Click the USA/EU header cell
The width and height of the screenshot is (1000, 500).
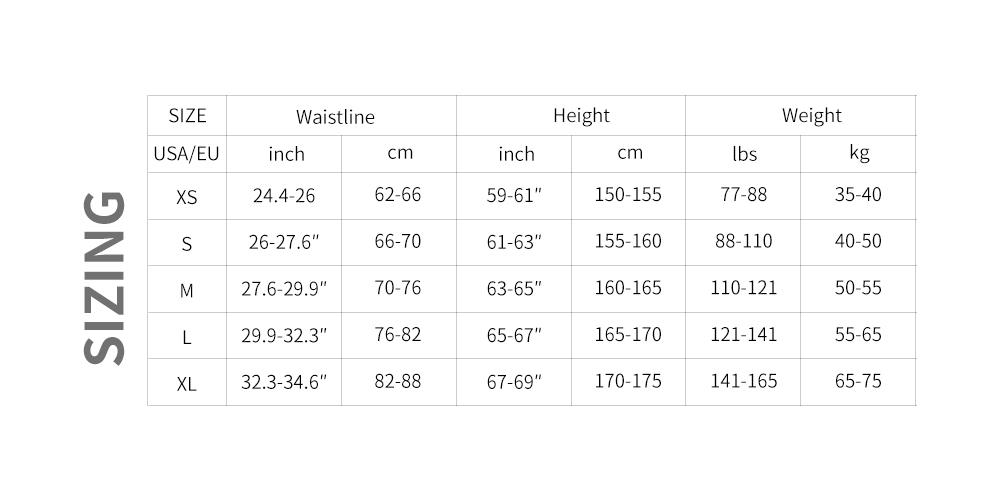click(x=187, y=154)
